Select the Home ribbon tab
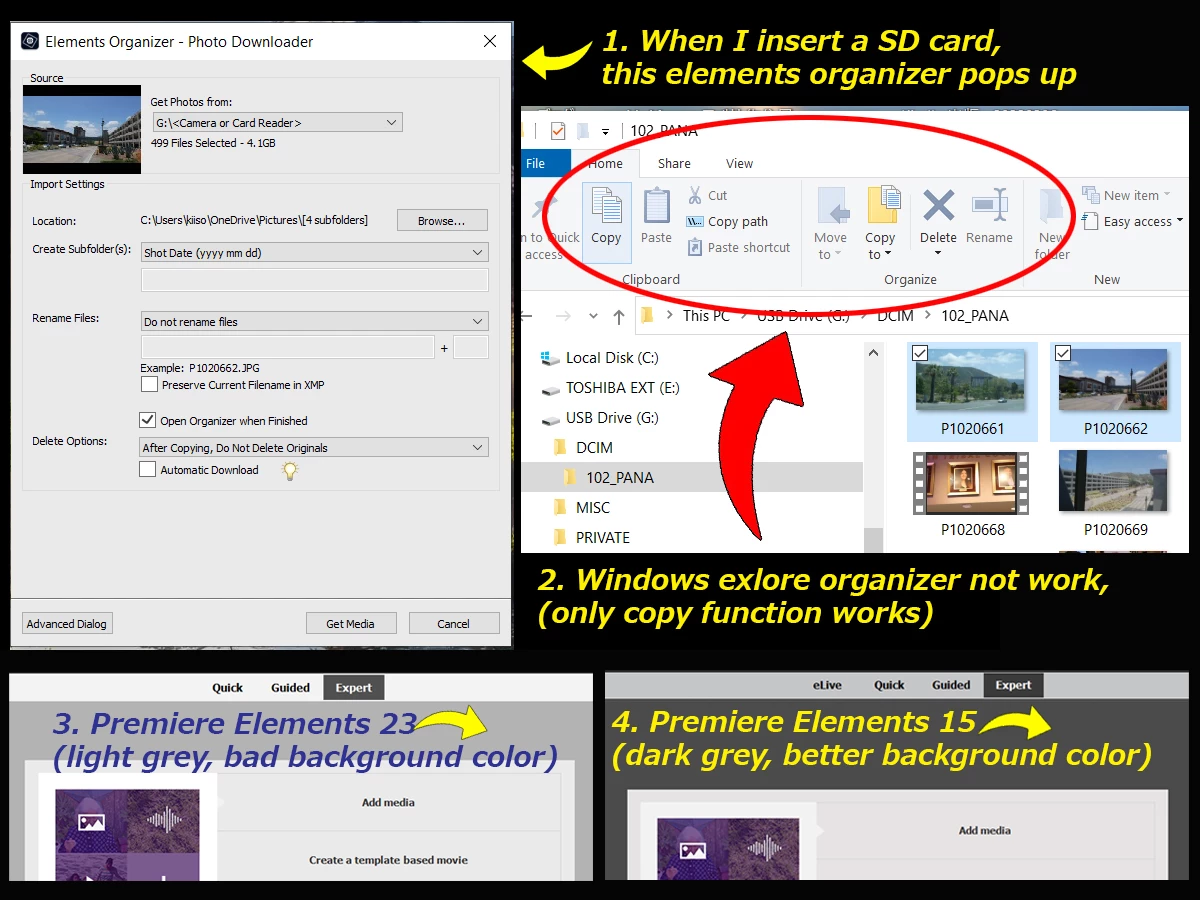Viewport: 1200px width, 900px height. (x=605, y=164)
